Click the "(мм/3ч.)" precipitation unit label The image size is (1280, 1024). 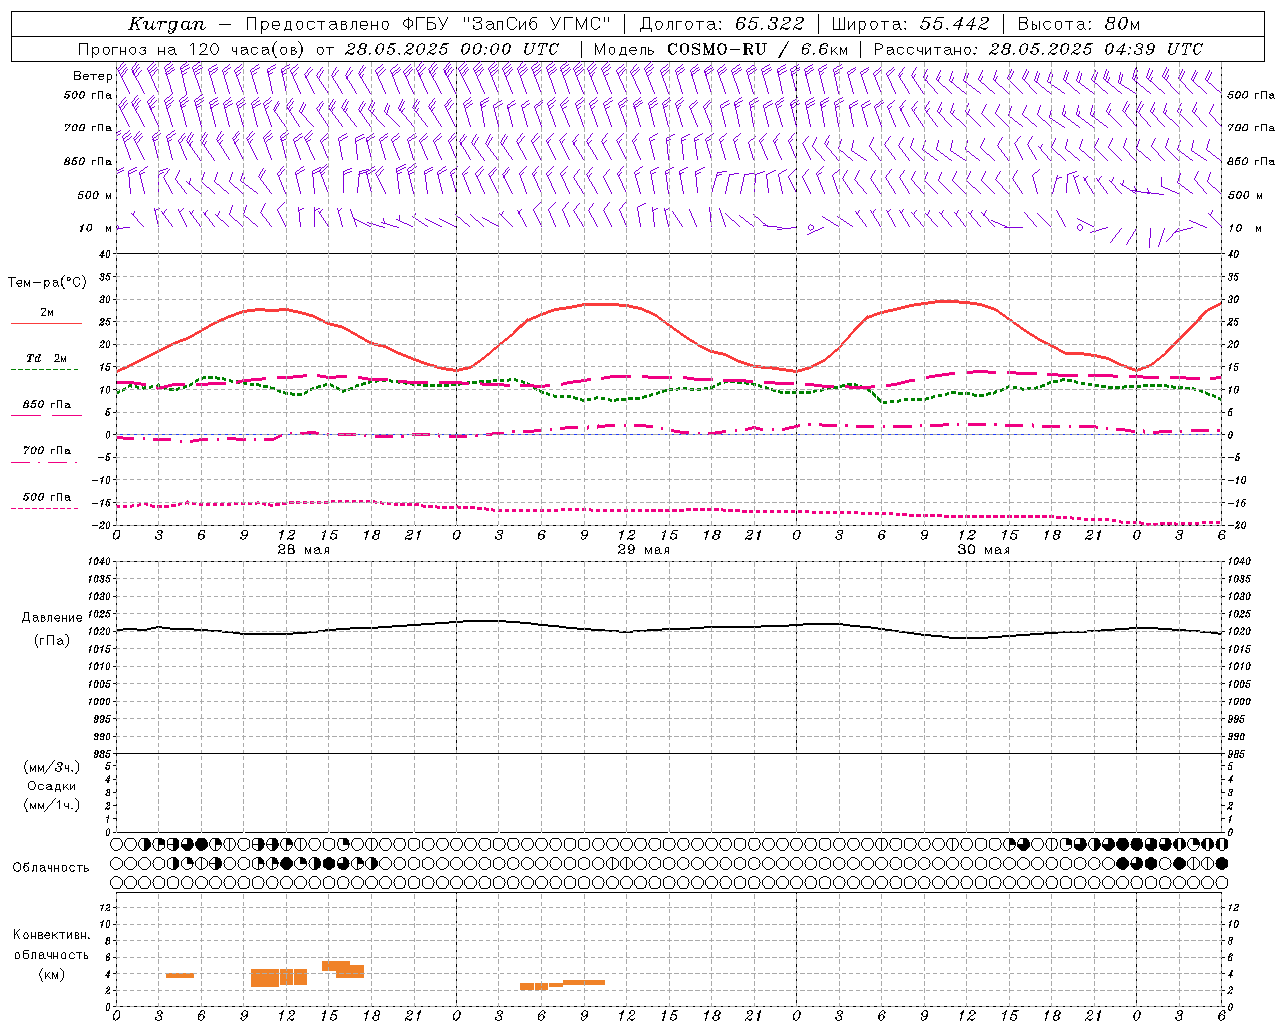[52, 767]
